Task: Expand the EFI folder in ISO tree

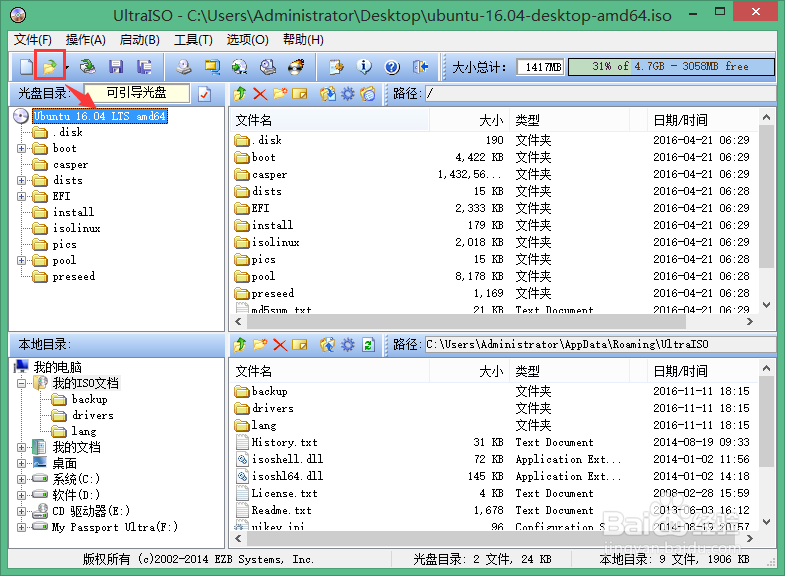Action: pos(21,197)
